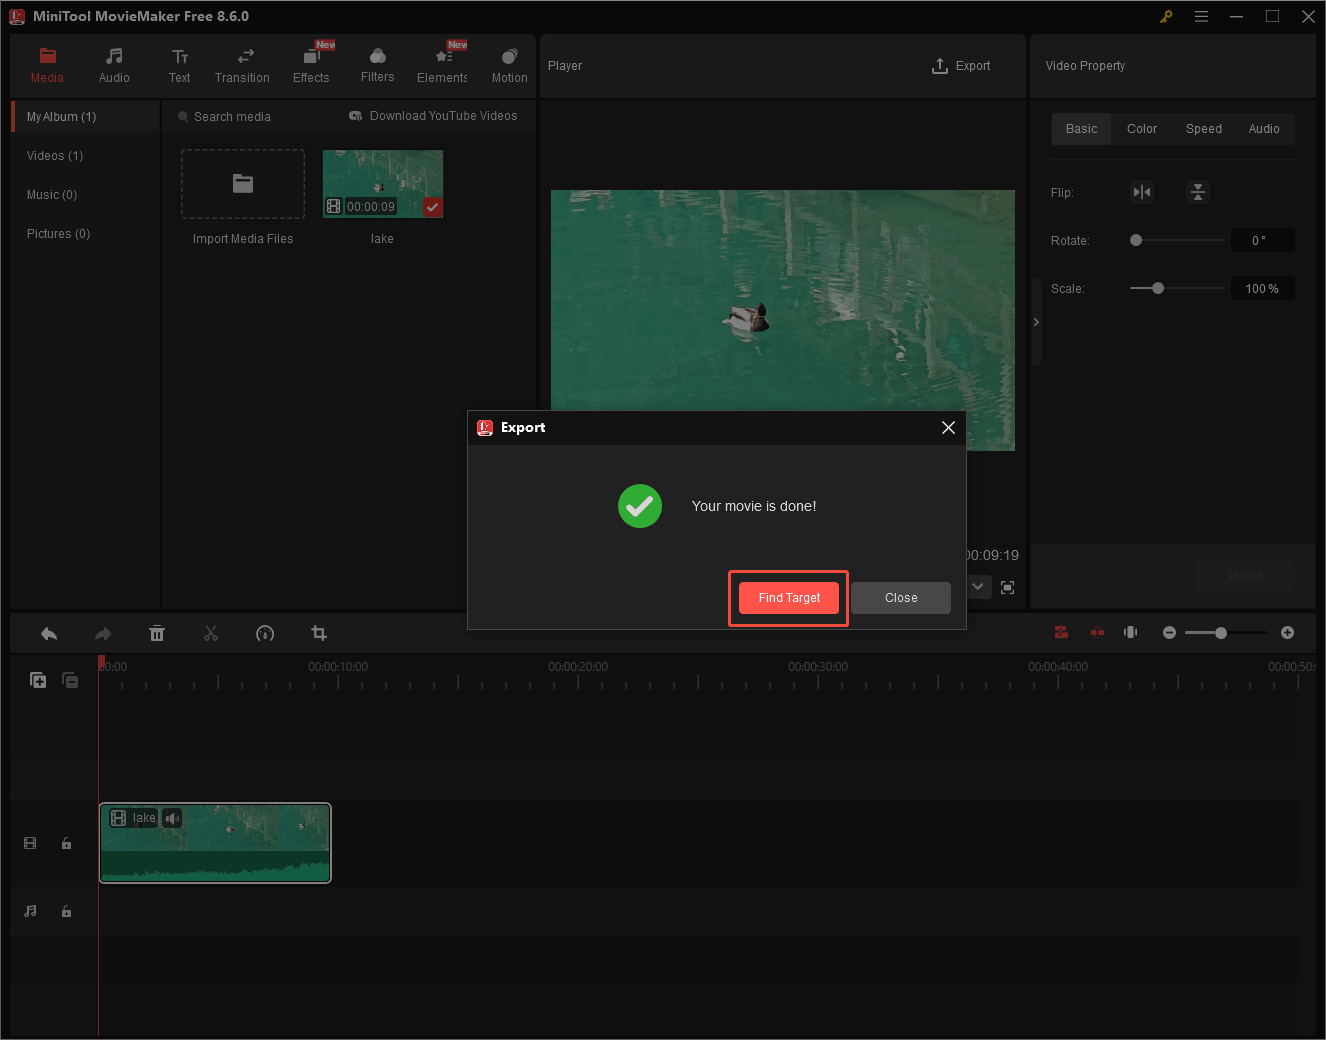Screen dimensions: 1326x1040
Task: Mute the lake clip audio icon
Action: 172,819
